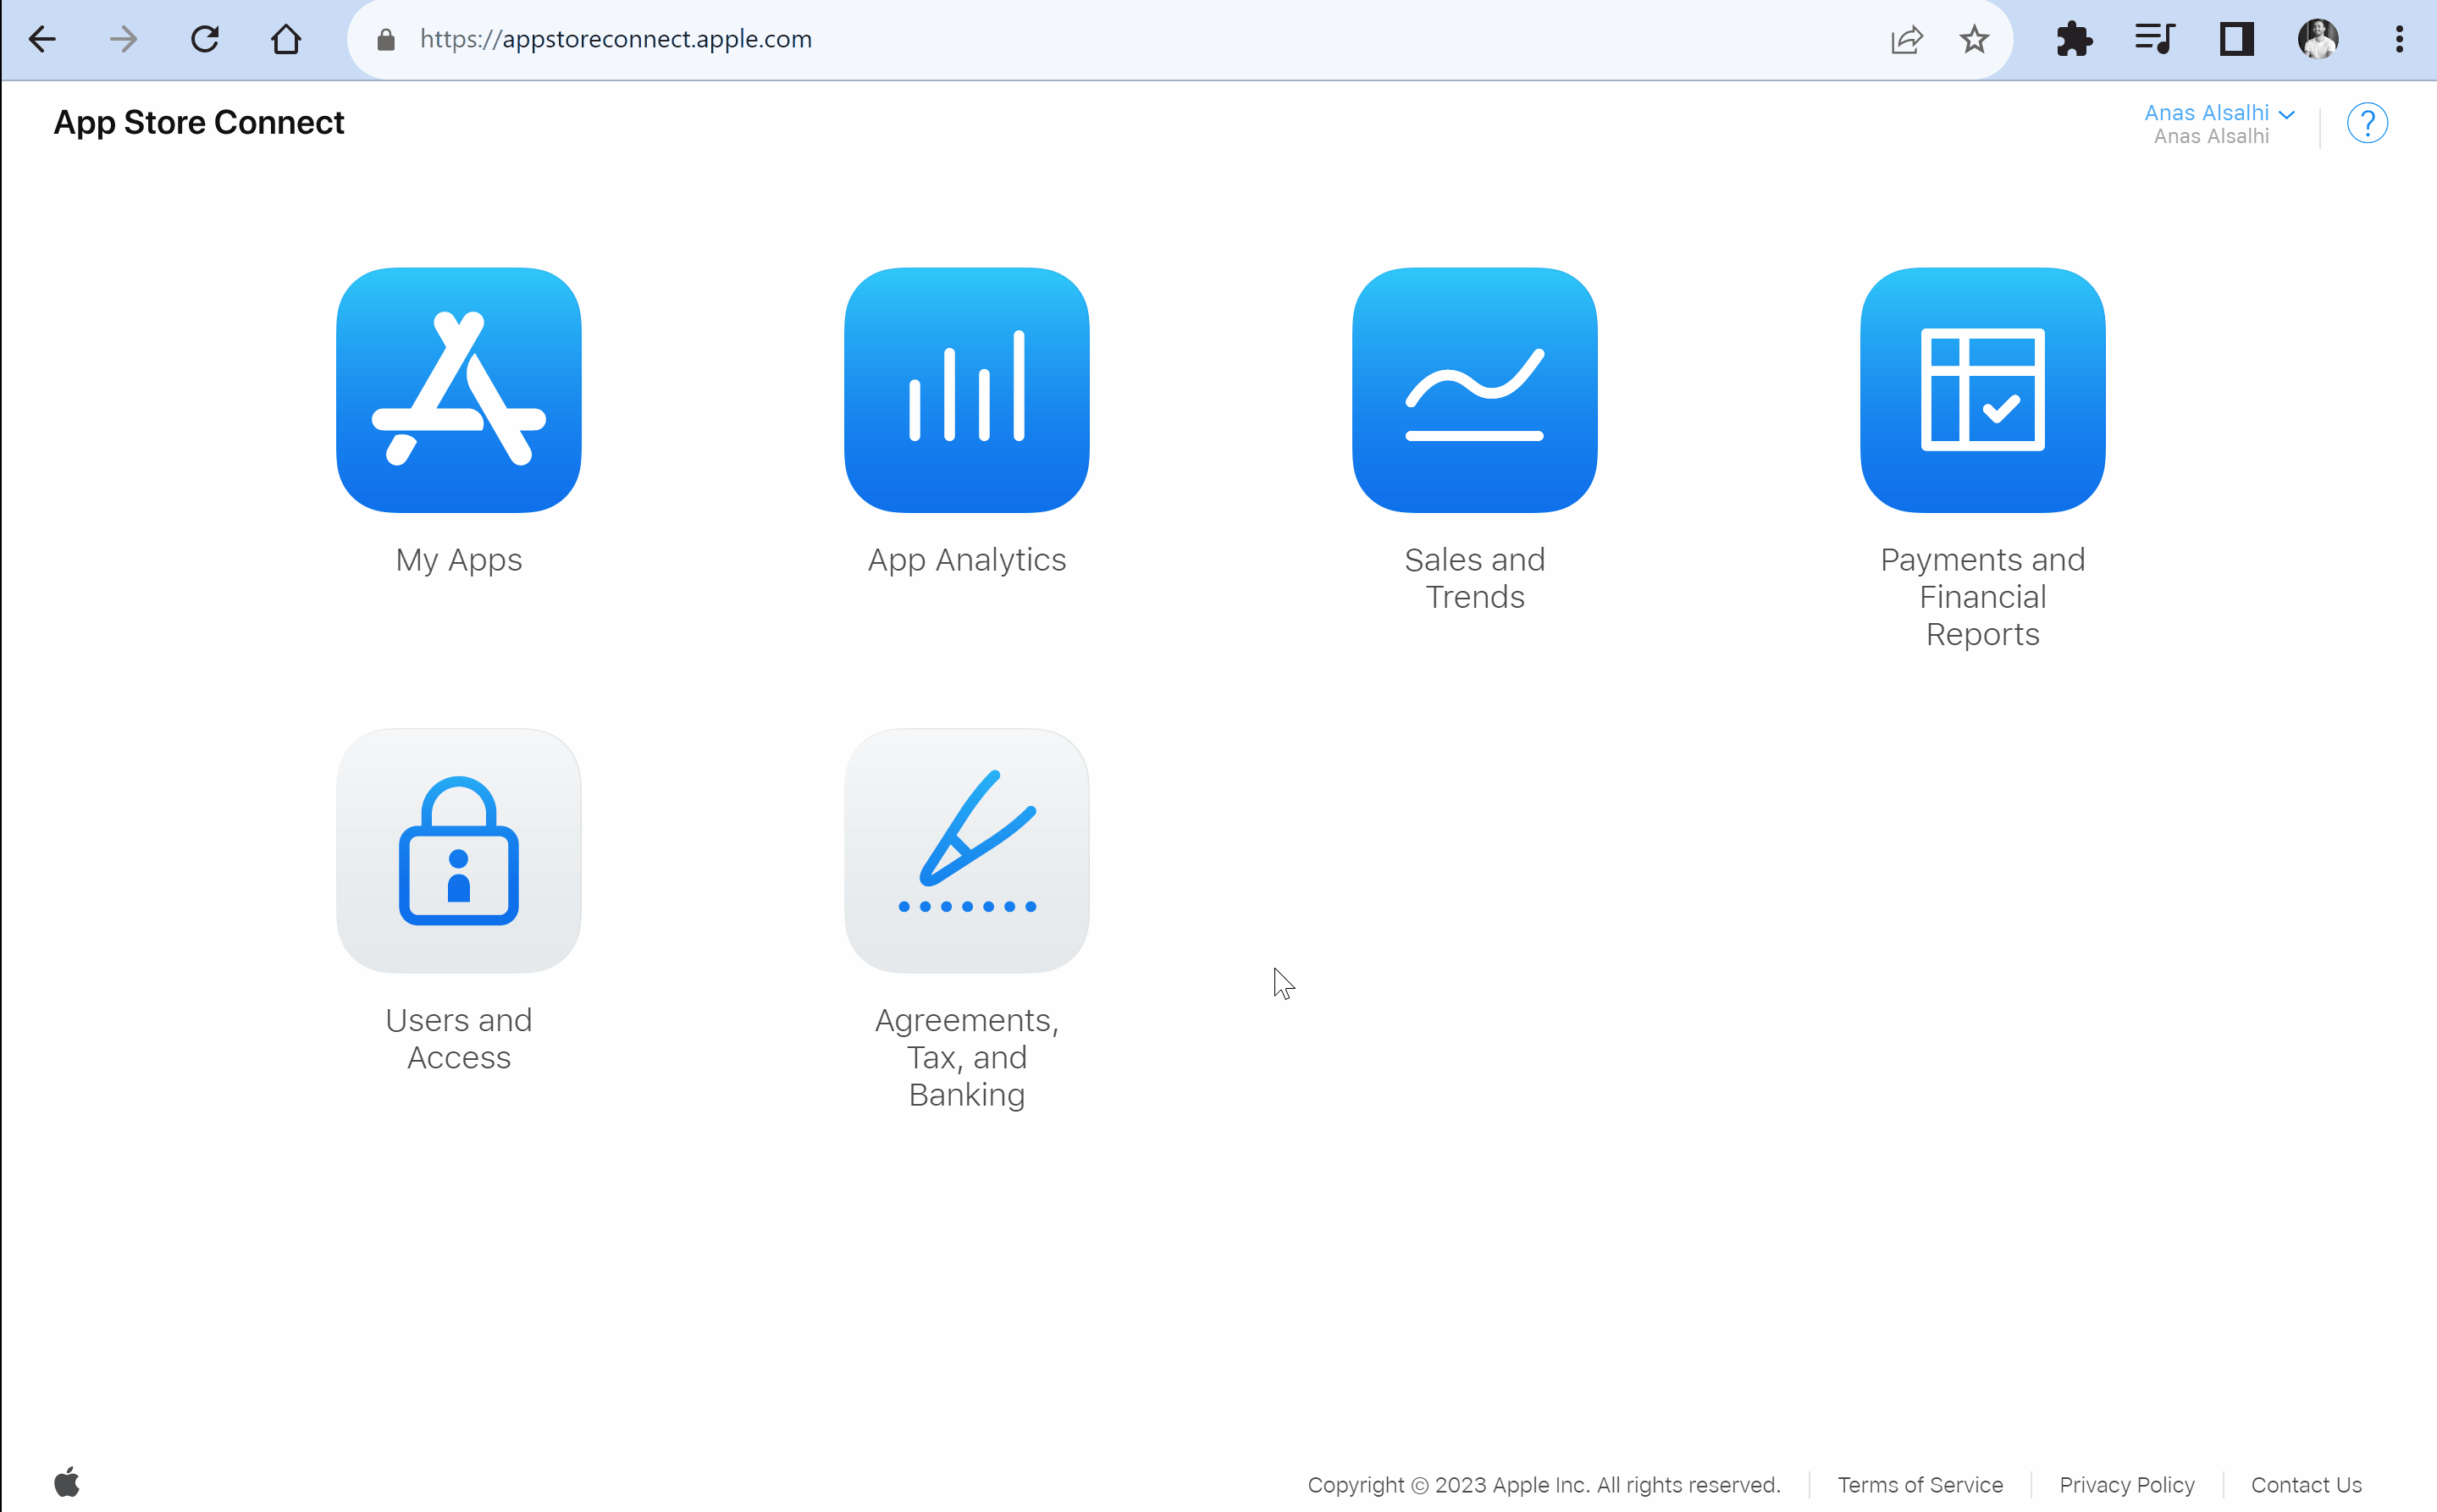Reload the page with the refresh icon
The width and height of the screenshot is (2437, 1512).
[x=205, y=39]
